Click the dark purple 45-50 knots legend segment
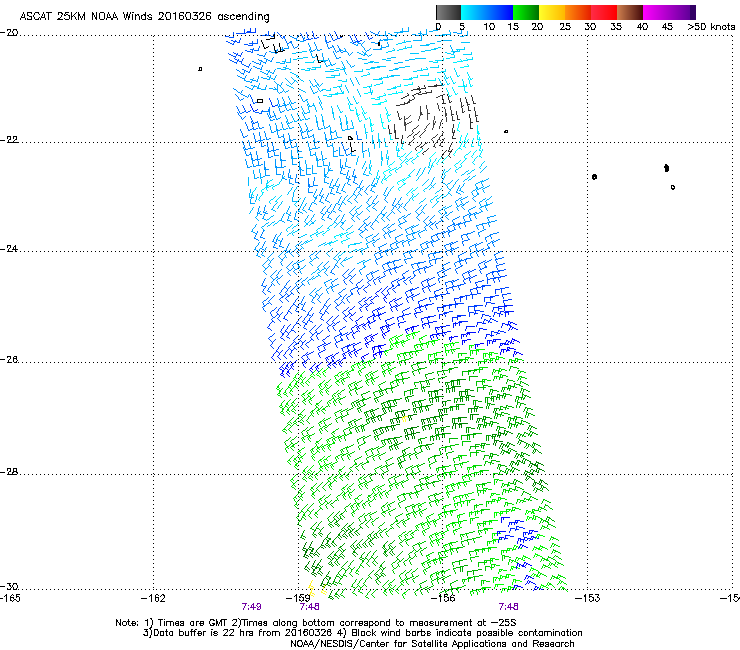740x650 pixels. pos(682,12)
